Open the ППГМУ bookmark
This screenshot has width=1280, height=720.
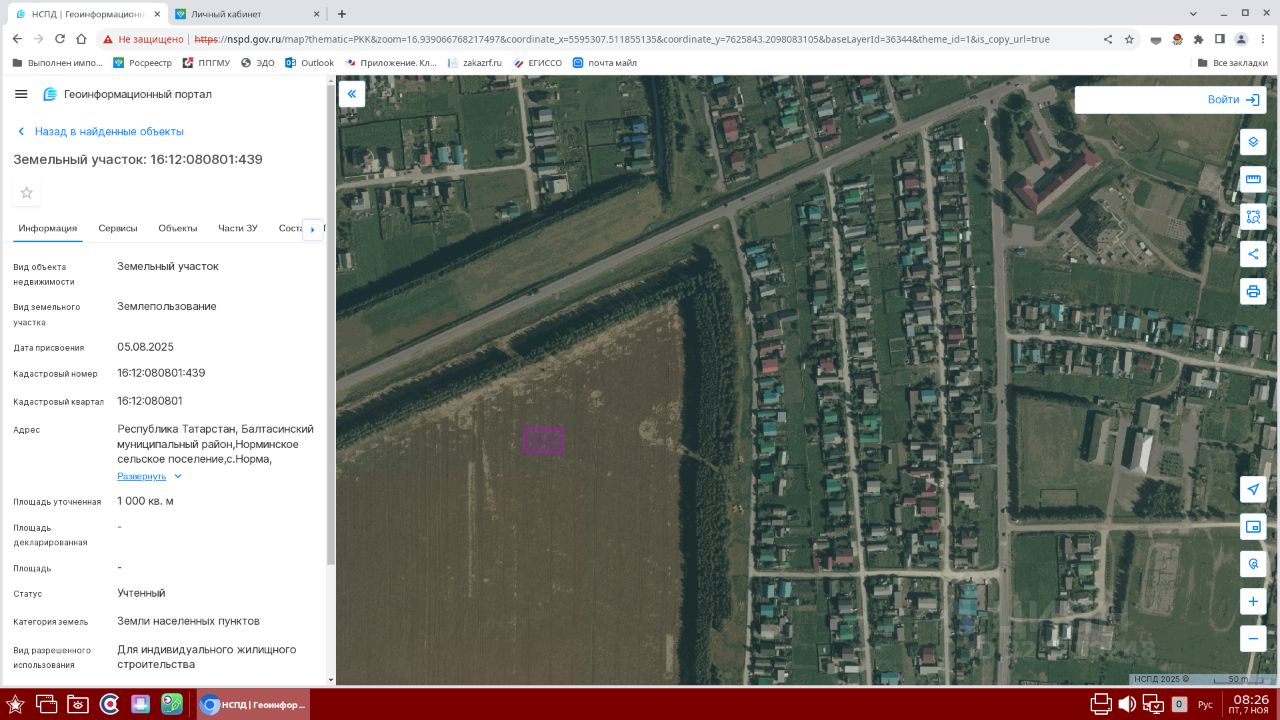pos(206,63)
